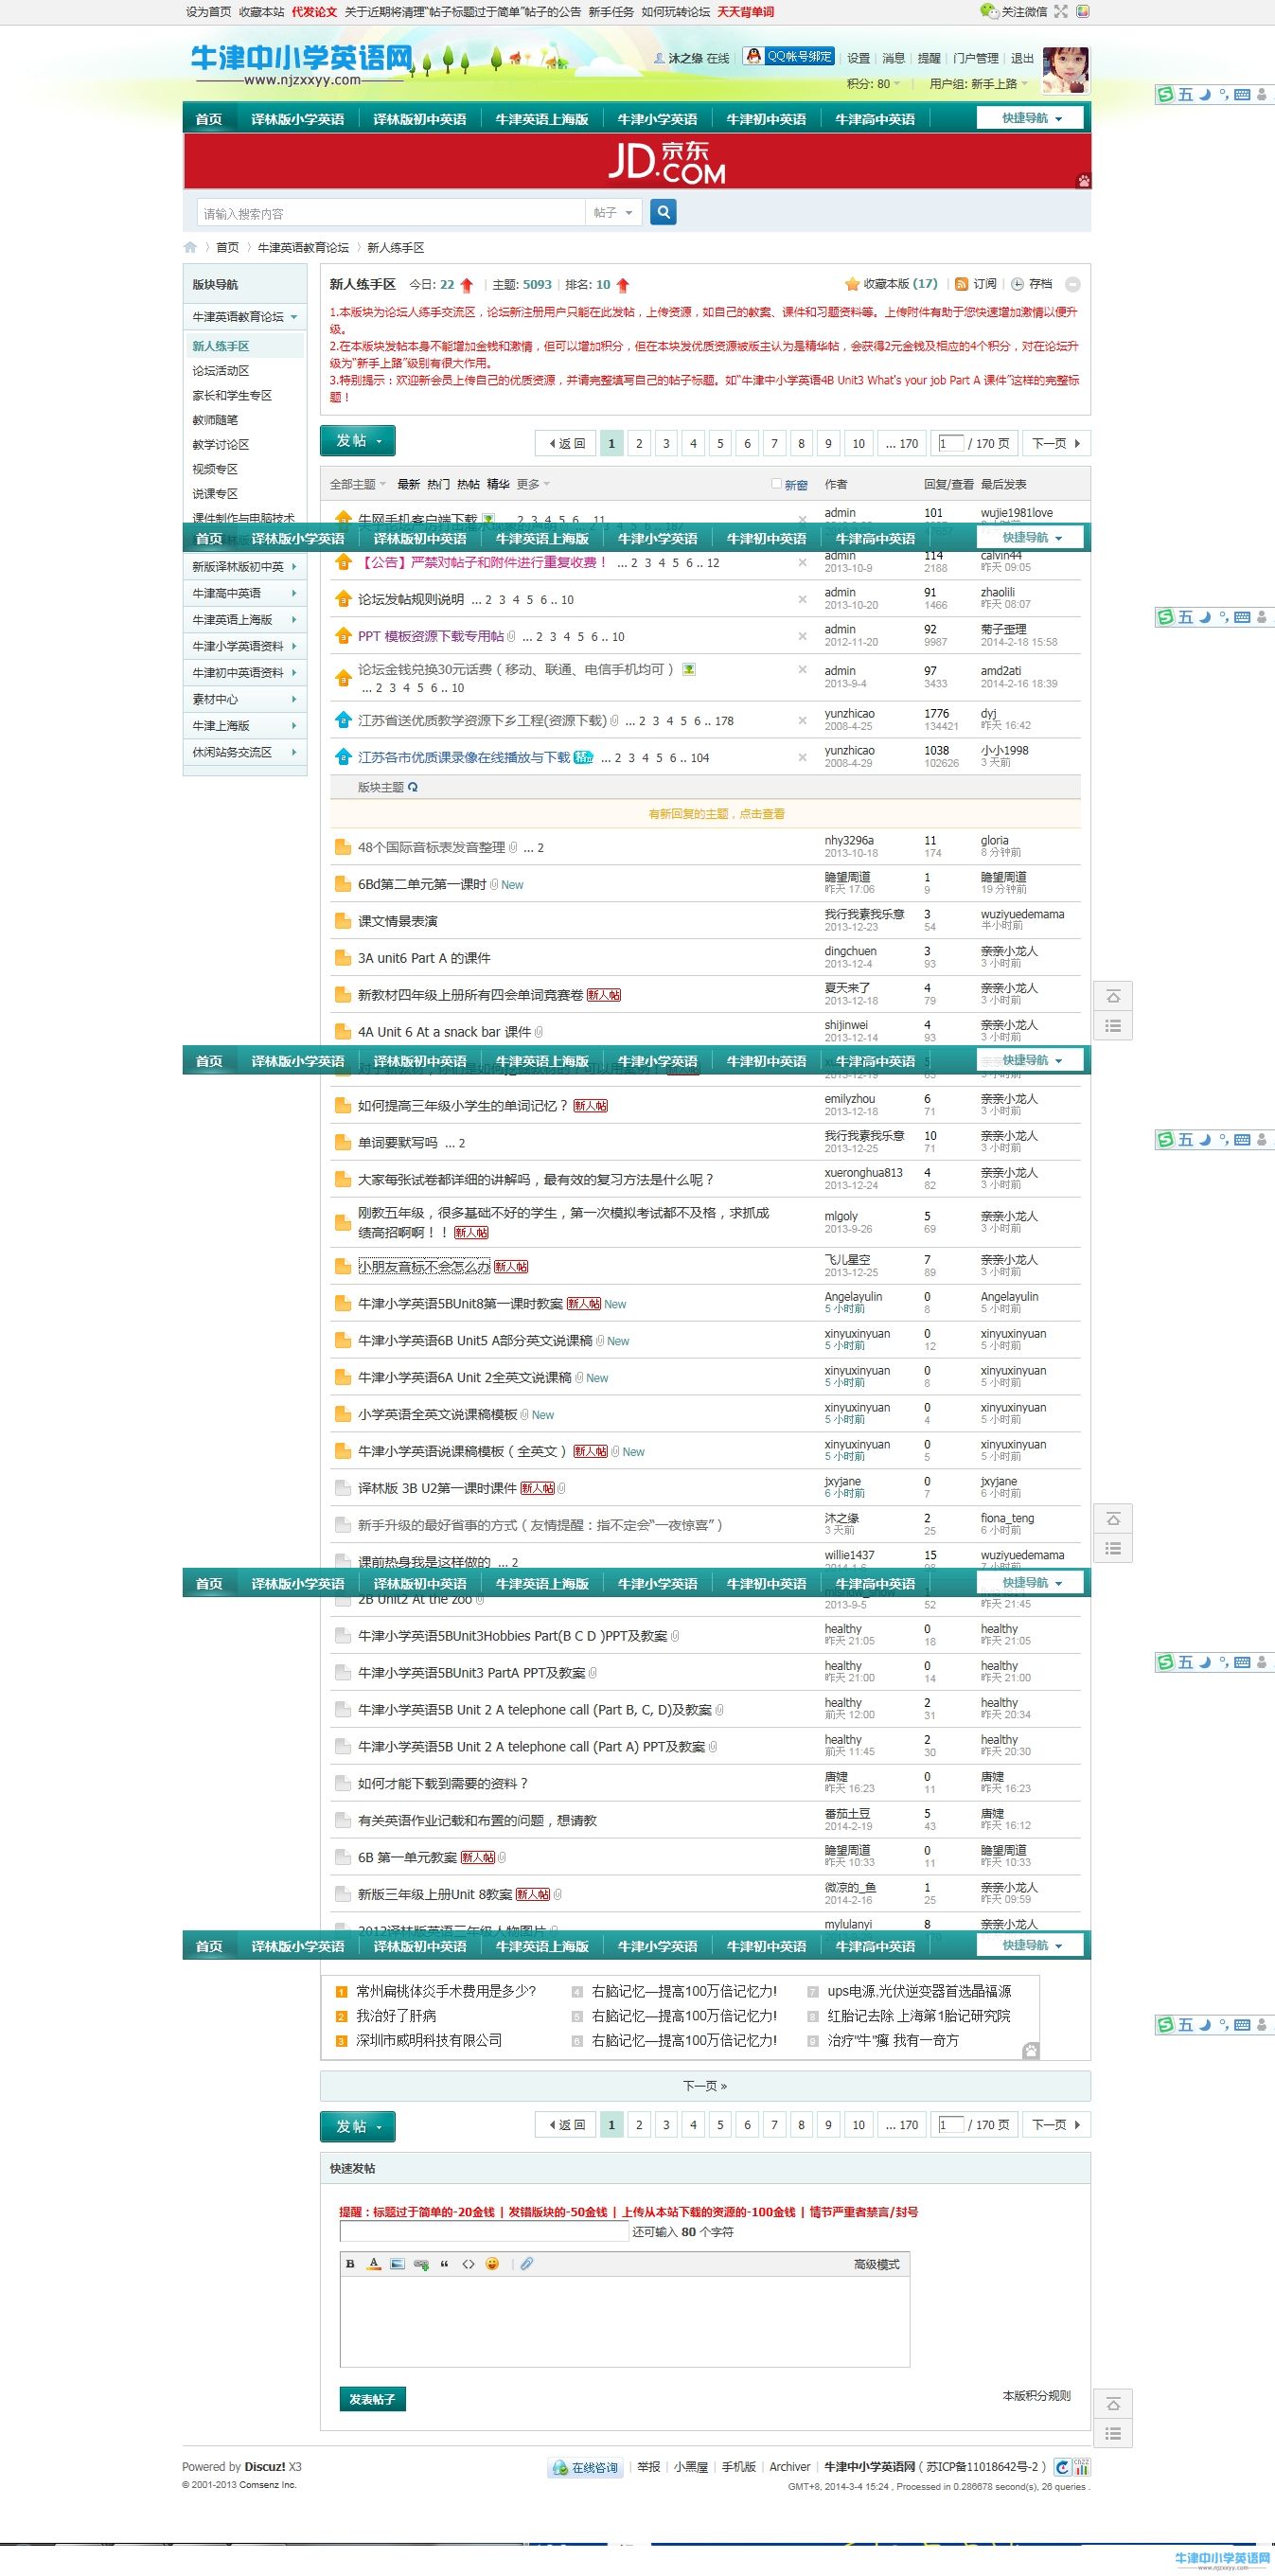Open 视频专区 in the sidebar

click(x=215, y=469)
